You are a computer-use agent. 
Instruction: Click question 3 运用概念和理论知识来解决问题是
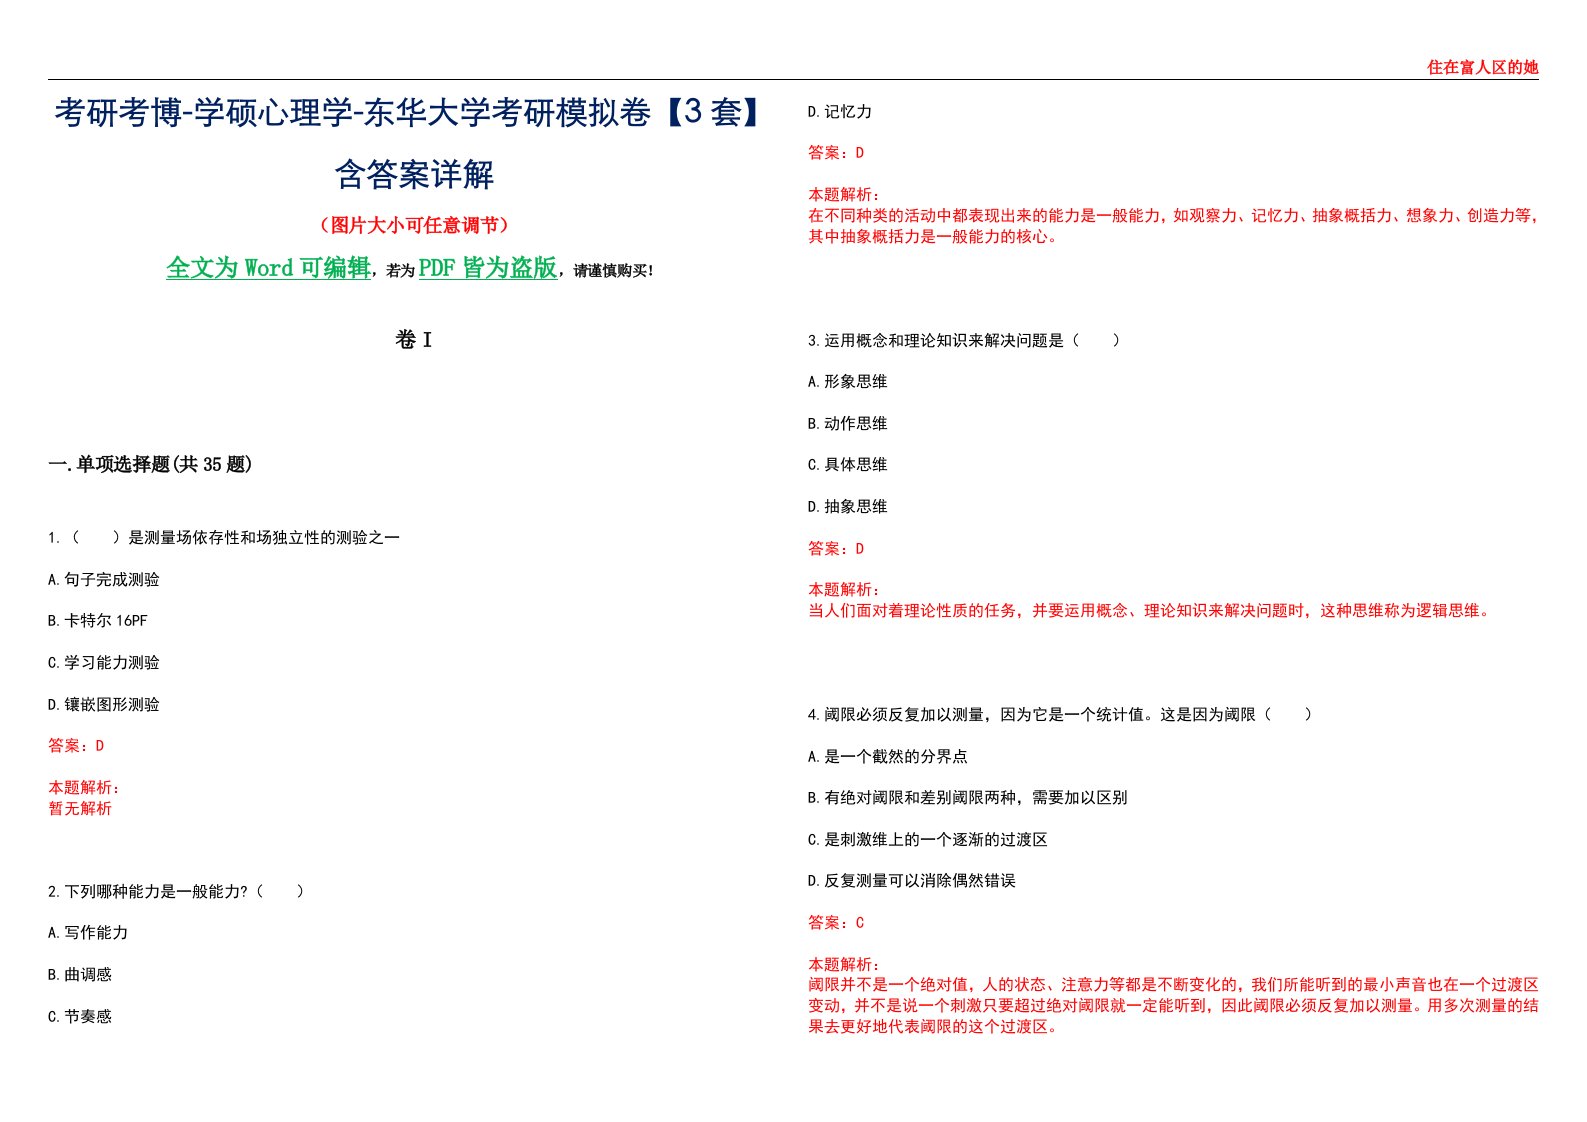(x=964, y=341)
